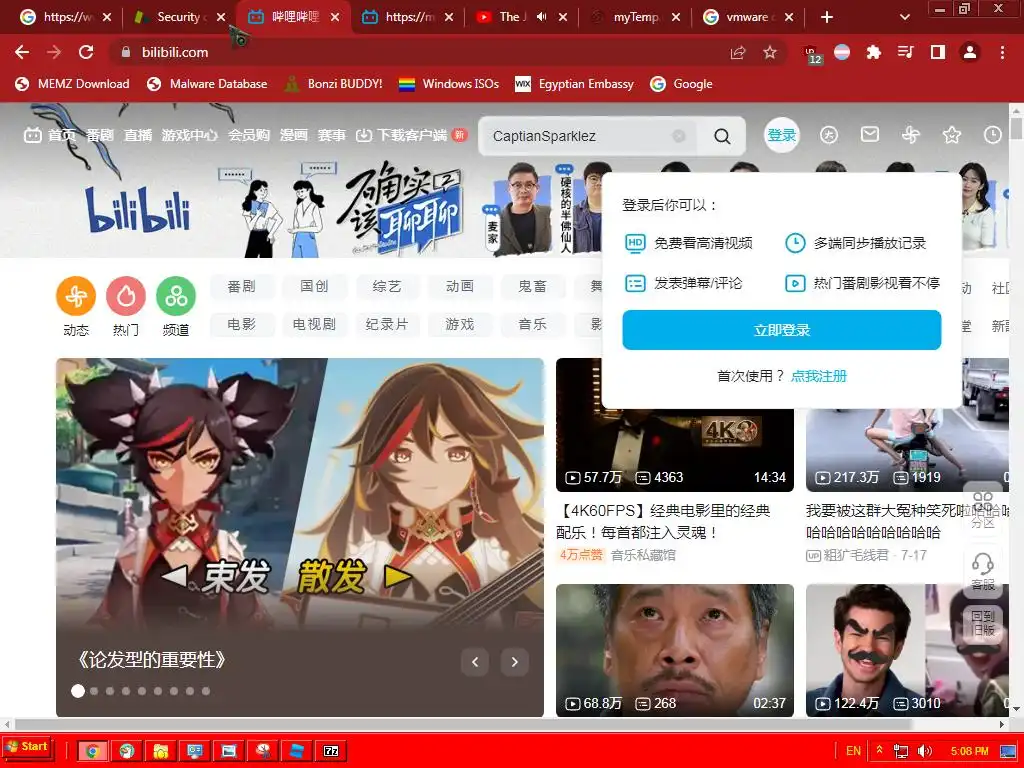Screen dimensions: 1024x768
Task: Open the Egyptian Embassy bookmark
Action: pos(575,84)
